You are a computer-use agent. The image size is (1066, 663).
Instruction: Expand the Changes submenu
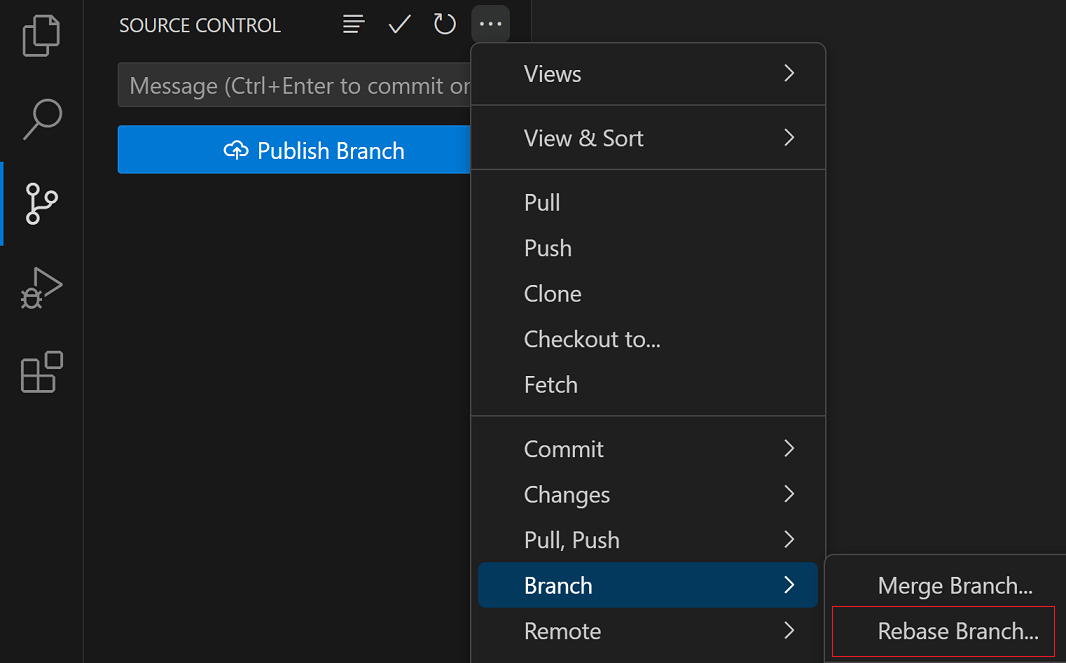[x=648, y=494]
